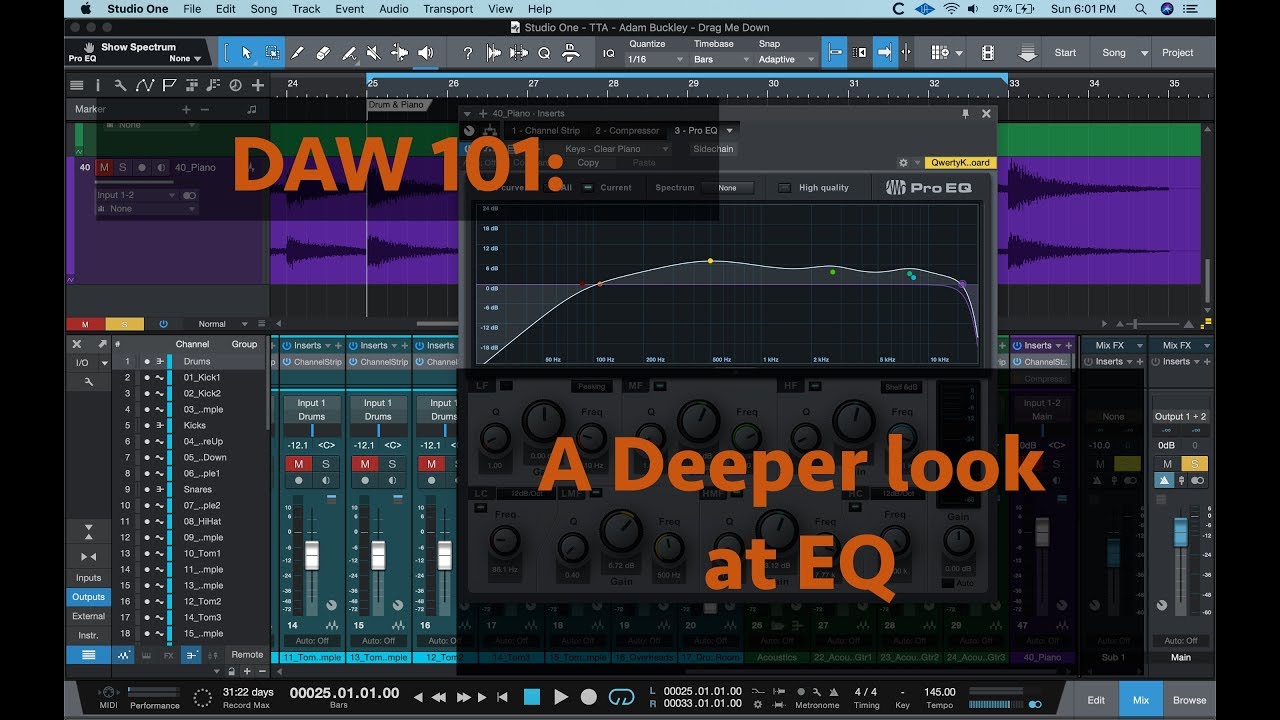The height and width of the screenshot is (720, 1280).
Task: Click the channel 14 volume fader
Action: pos(311,554)
